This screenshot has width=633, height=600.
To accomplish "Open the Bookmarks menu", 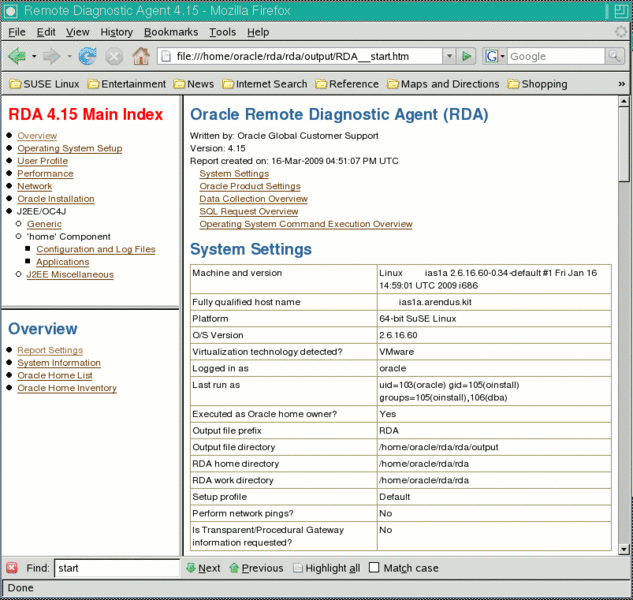I will point(171,32).
